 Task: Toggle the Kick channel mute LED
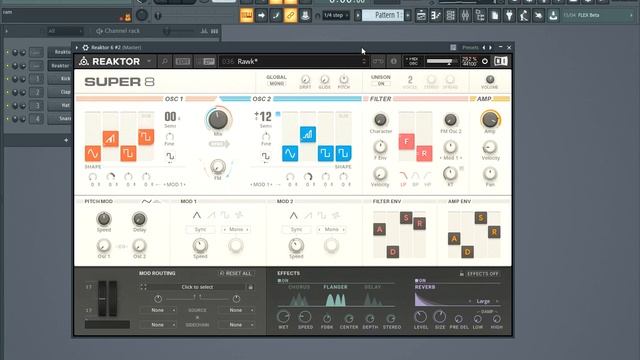coord(7,78)
